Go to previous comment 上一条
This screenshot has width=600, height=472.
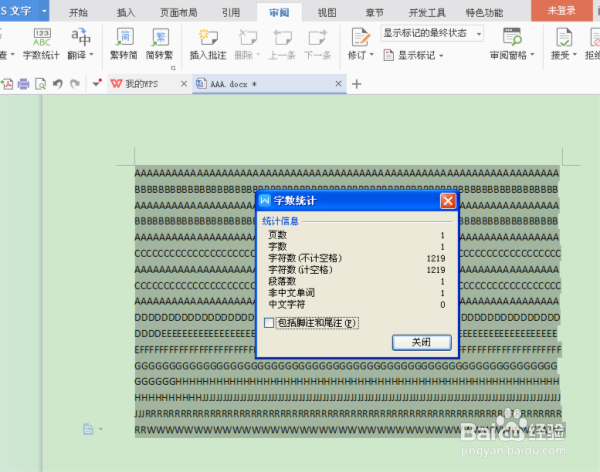282,44
